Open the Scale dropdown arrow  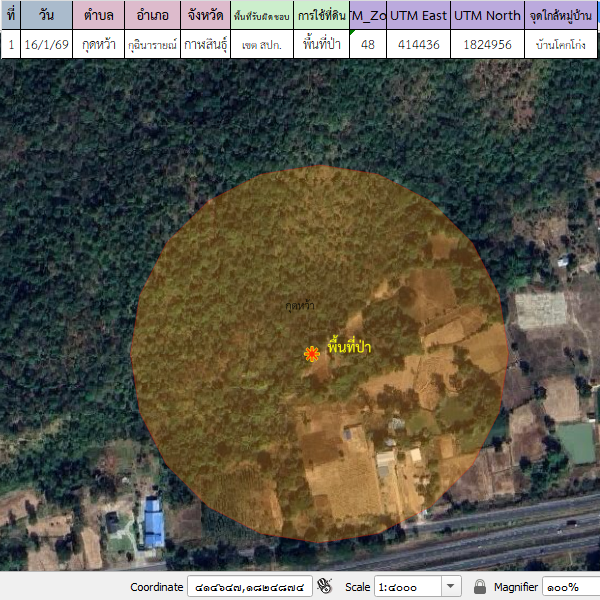pyautogui.click(x=450, y=586)
